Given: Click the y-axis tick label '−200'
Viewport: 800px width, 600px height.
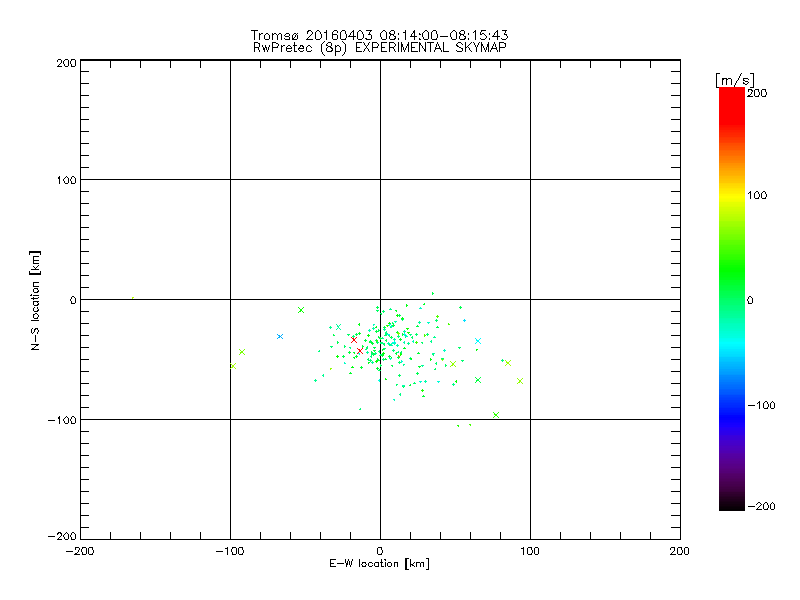Looking at the screenshot, I should point(62,536).
